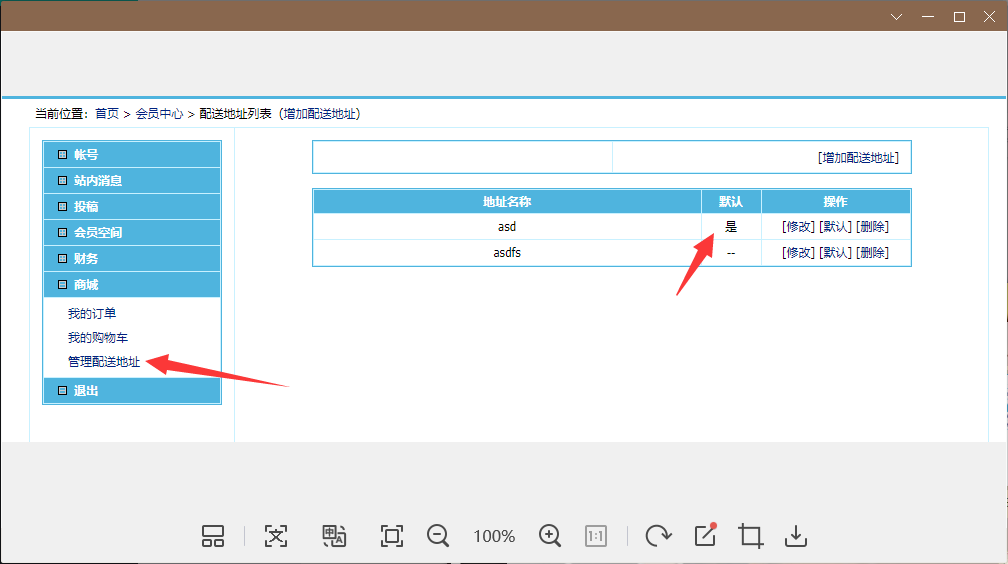Open the thumbnail gallery view icon
This screenshot has width=1008, height=564.
pos(213,536)
